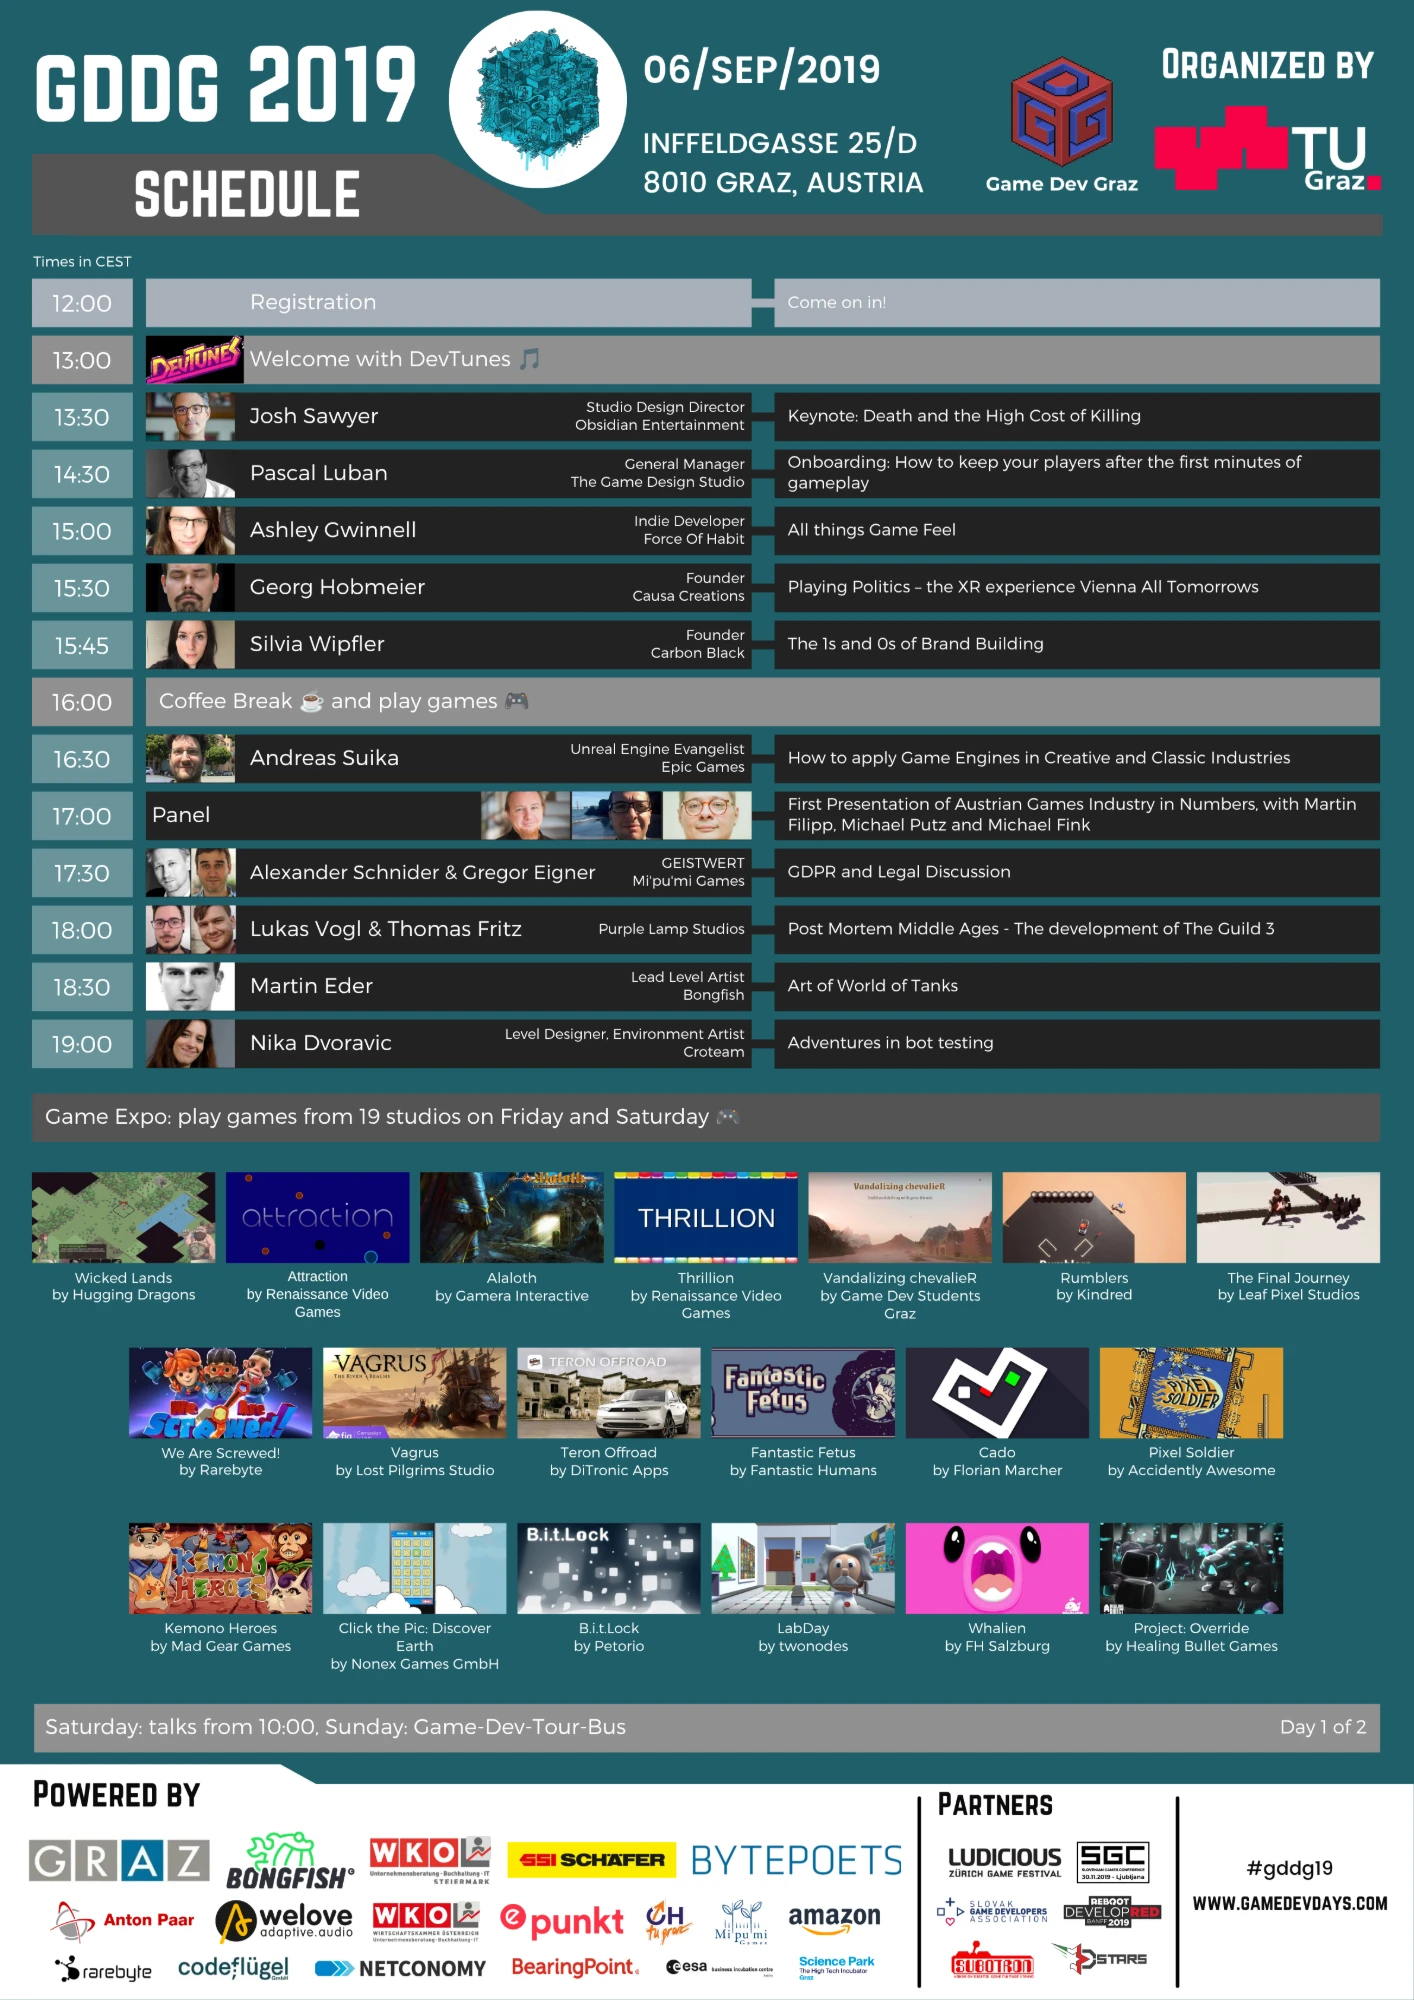Open the Wicked Lands game thumbnail
Image resolution: width=1414 pixels, height=2000 pixels.
[x=123, y=1217]
